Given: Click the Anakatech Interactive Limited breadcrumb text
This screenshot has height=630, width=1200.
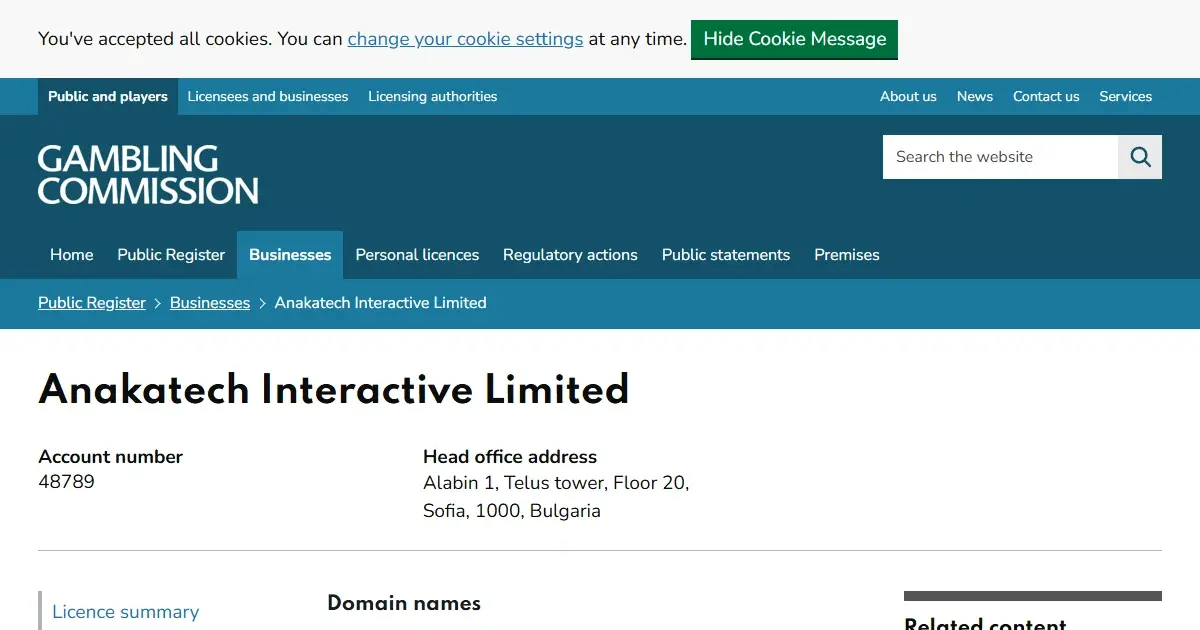Looking at the screenshot, I should coord(381,303).
